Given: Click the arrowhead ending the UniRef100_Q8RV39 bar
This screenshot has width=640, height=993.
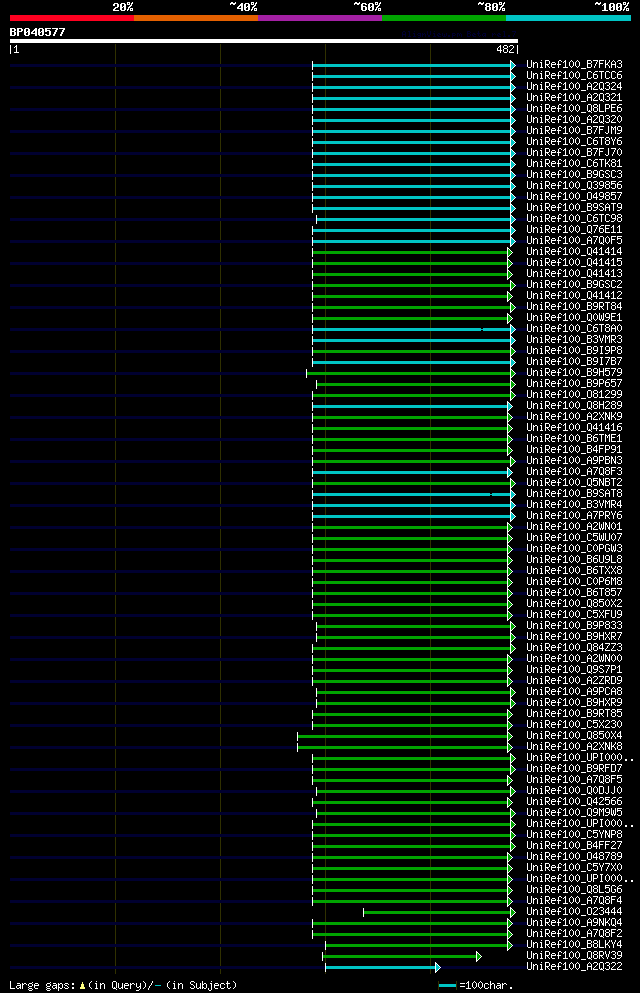Looking at the screenshot, I should (x=479, y=956).
